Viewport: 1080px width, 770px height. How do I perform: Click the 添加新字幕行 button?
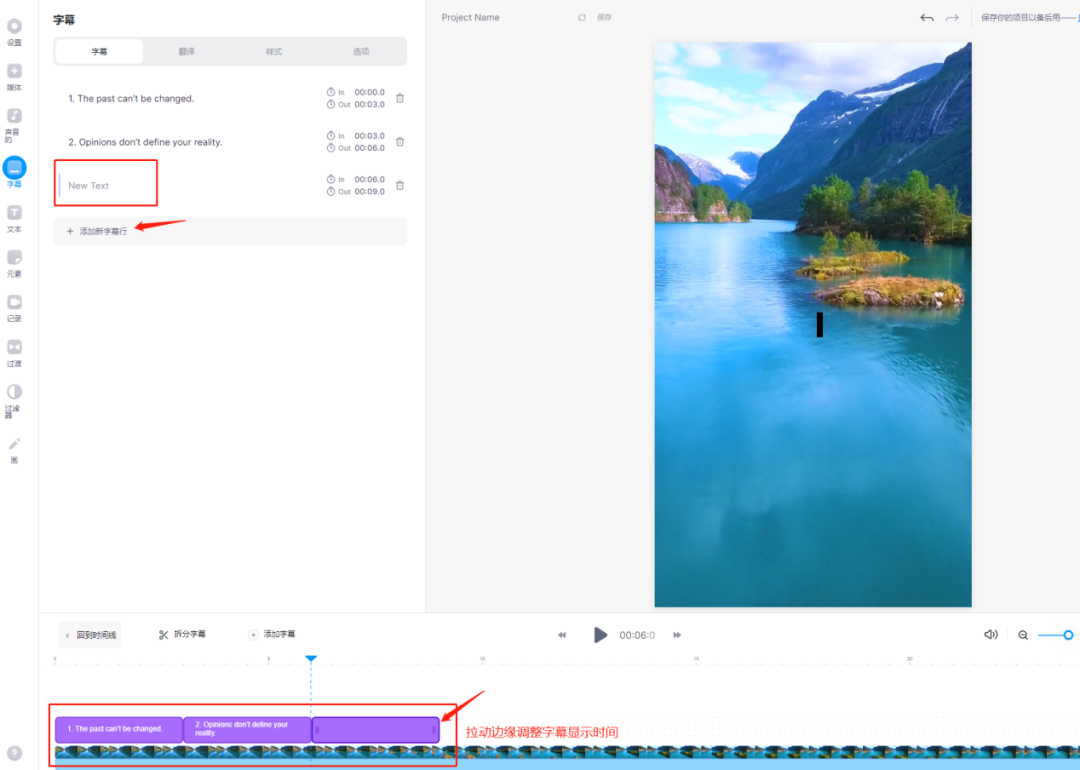(x=103, y=231)
